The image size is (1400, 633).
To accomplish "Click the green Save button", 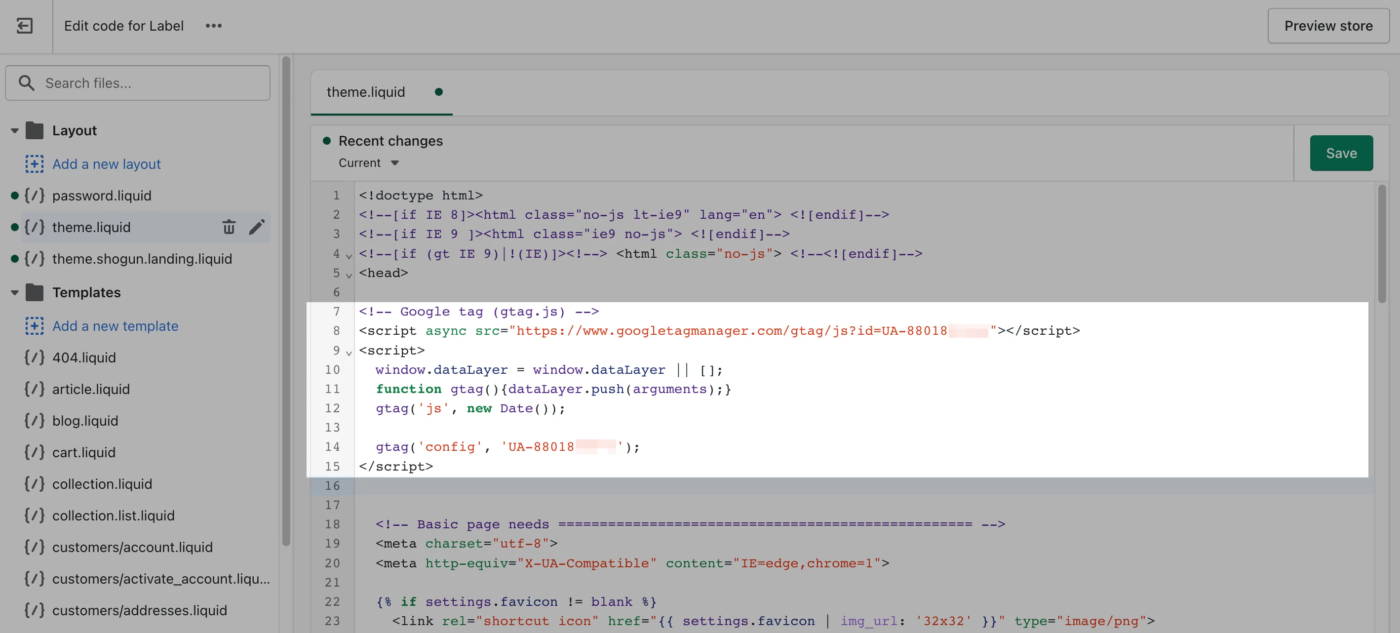I will pyautogui.click(x=1341, y=153).
